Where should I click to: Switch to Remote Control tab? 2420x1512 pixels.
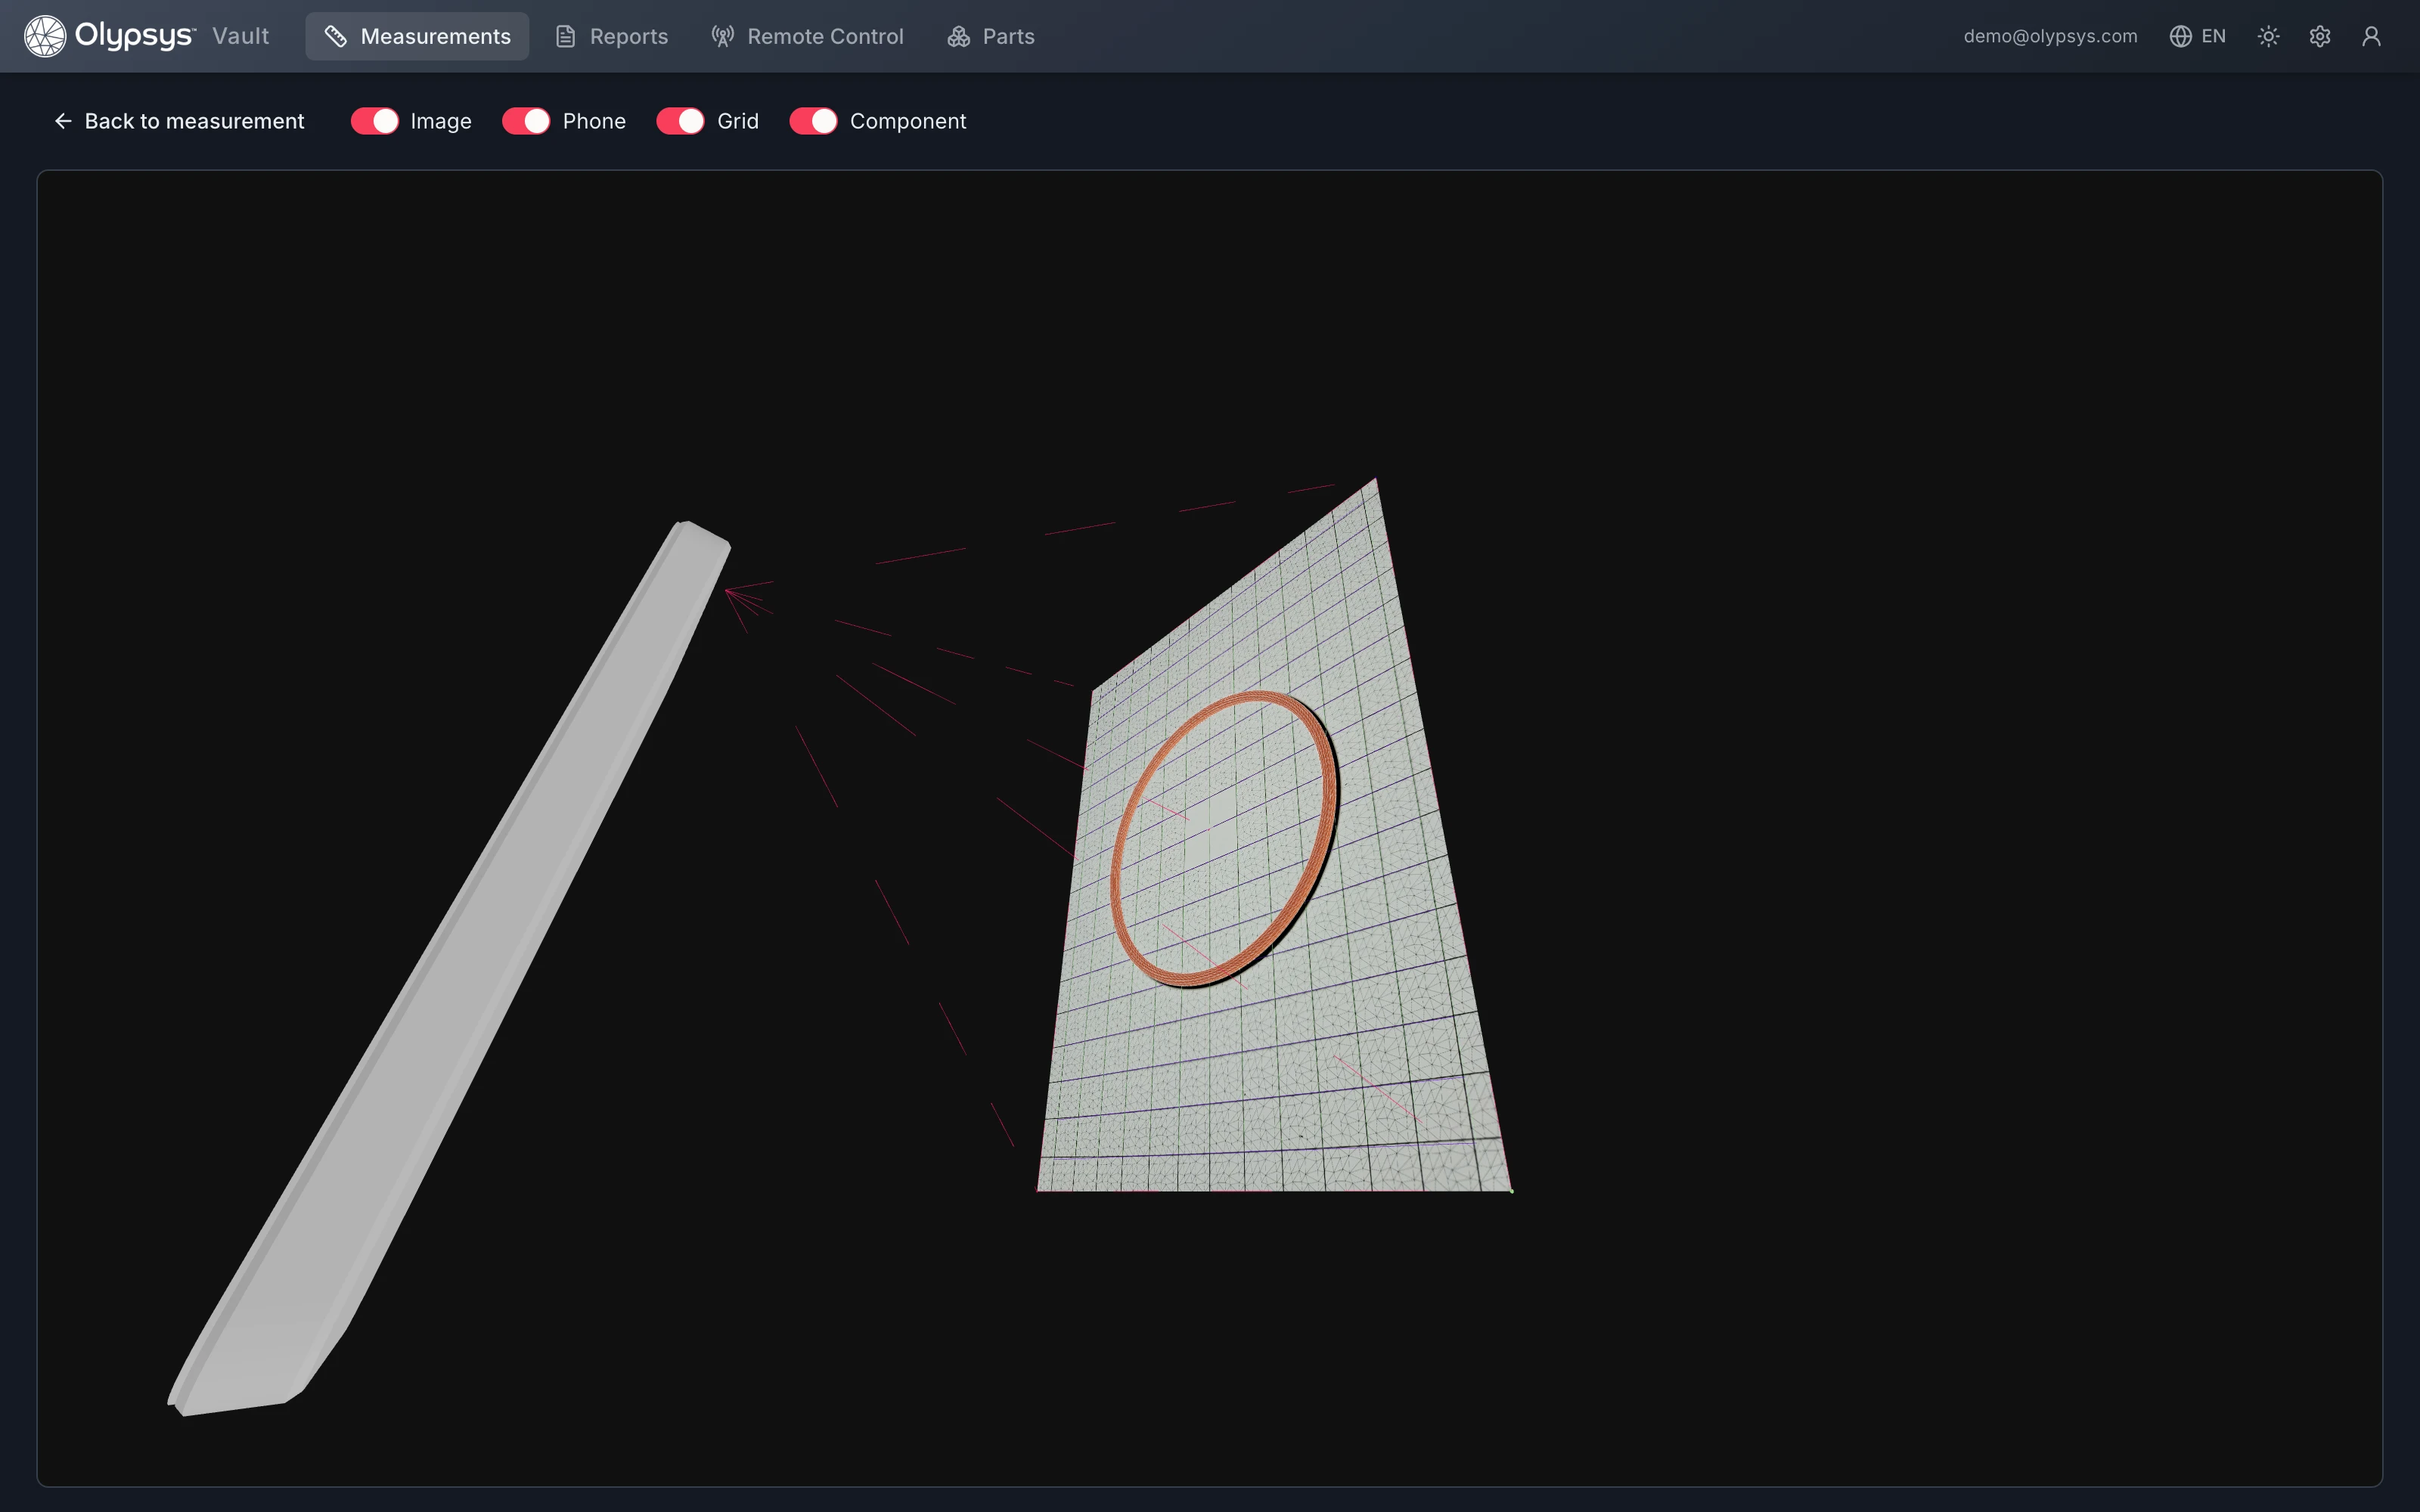click(807, 36)
